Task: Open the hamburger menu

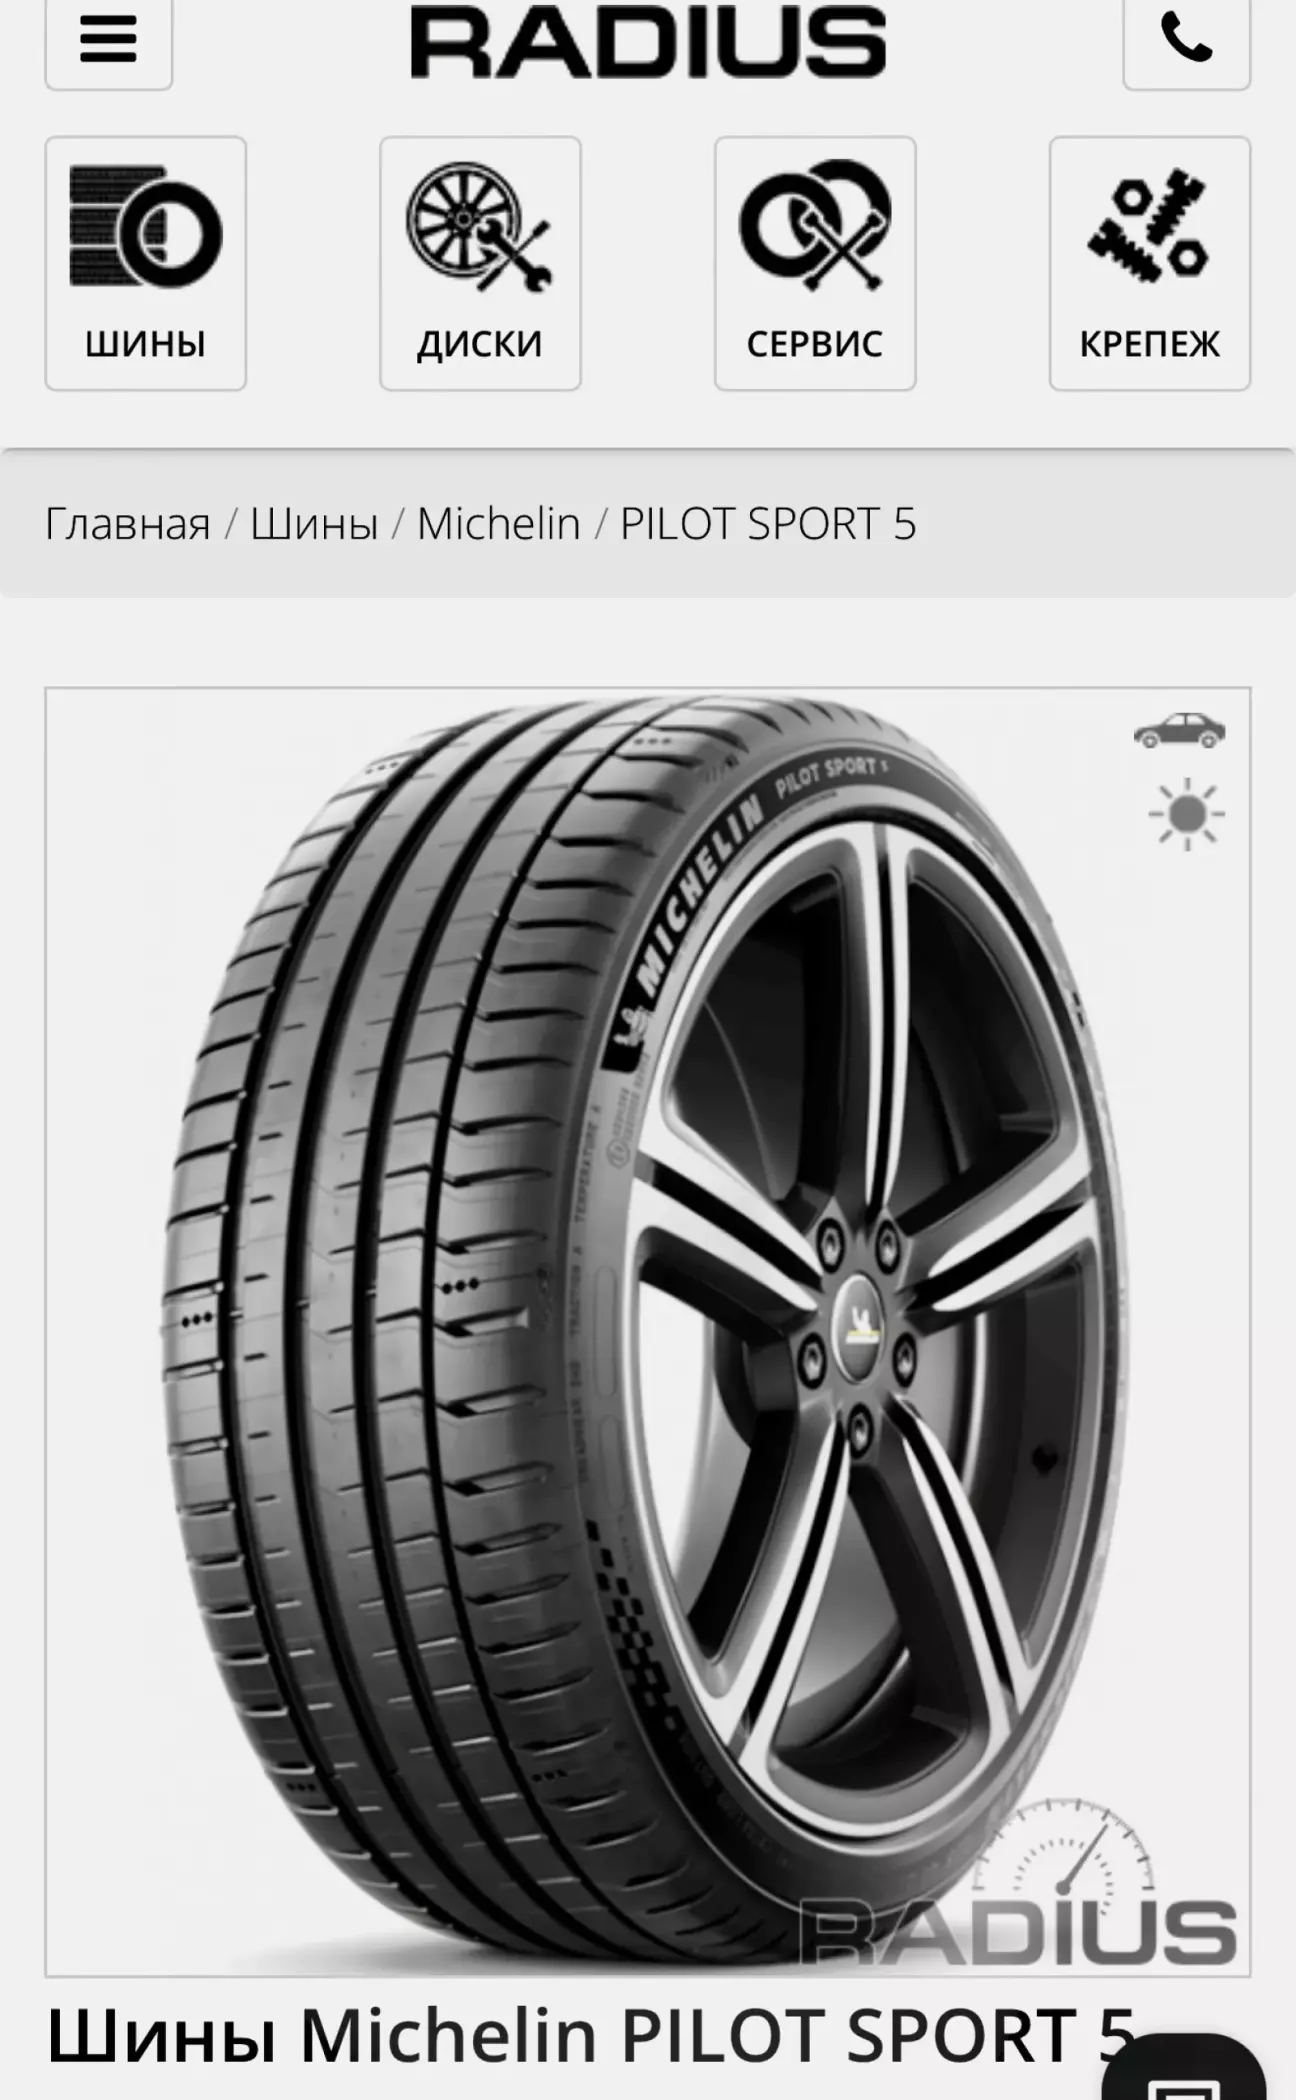Action: tap(108, 40)
